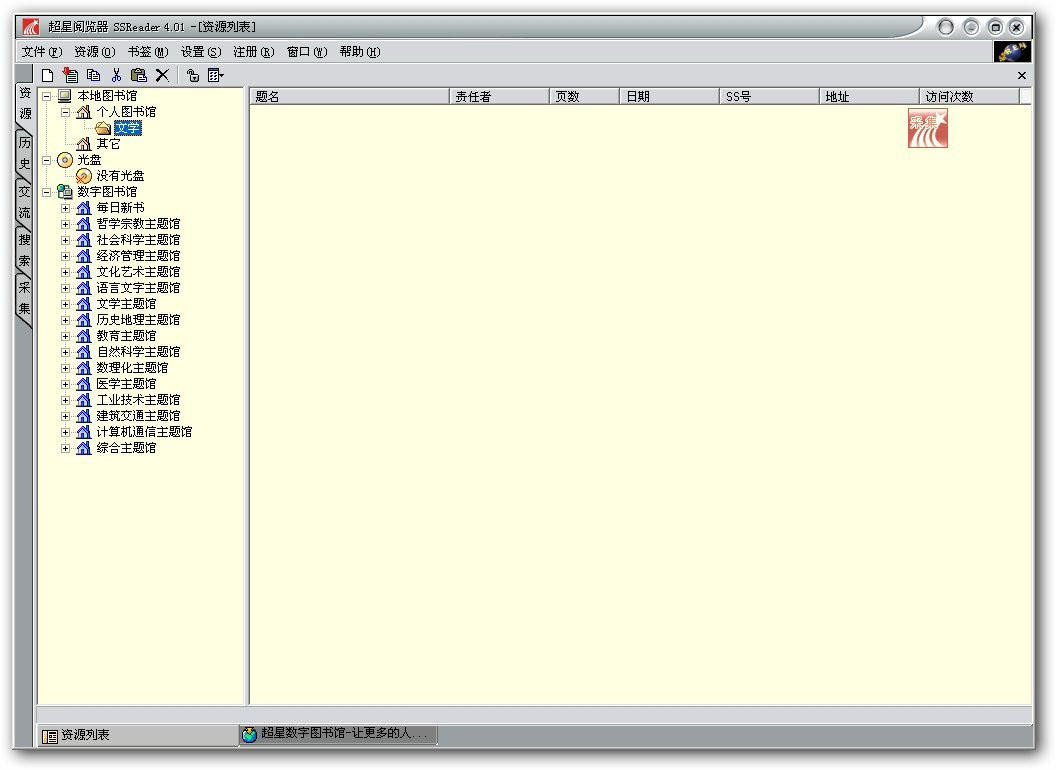Collapse the 数字图书馆 tree node
Screen dimensions: 1056x770
(x=46, y=192)
